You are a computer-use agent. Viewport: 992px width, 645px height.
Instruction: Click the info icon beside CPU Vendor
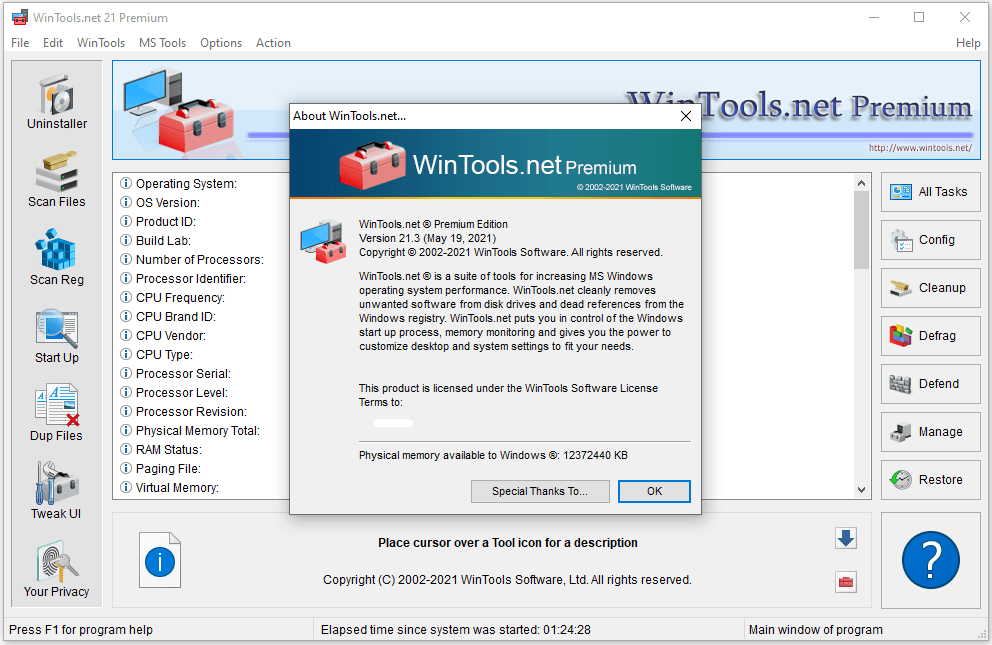[x=126, y=335]
